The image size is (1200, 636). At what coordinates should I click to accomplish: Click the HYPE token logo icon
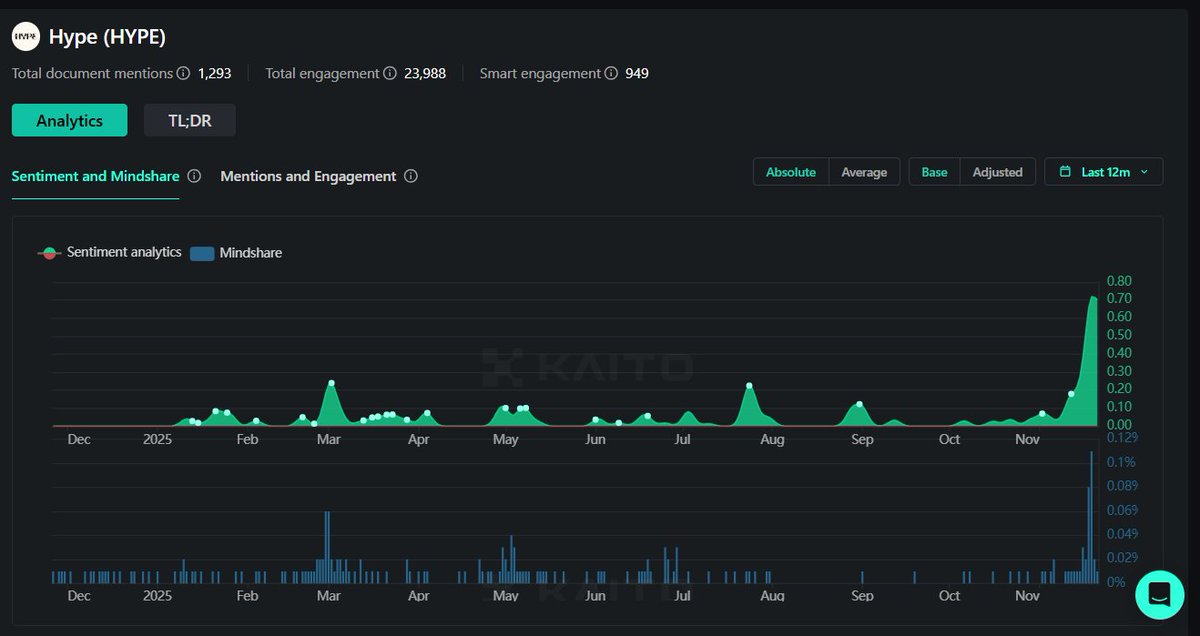pos(25,37)
